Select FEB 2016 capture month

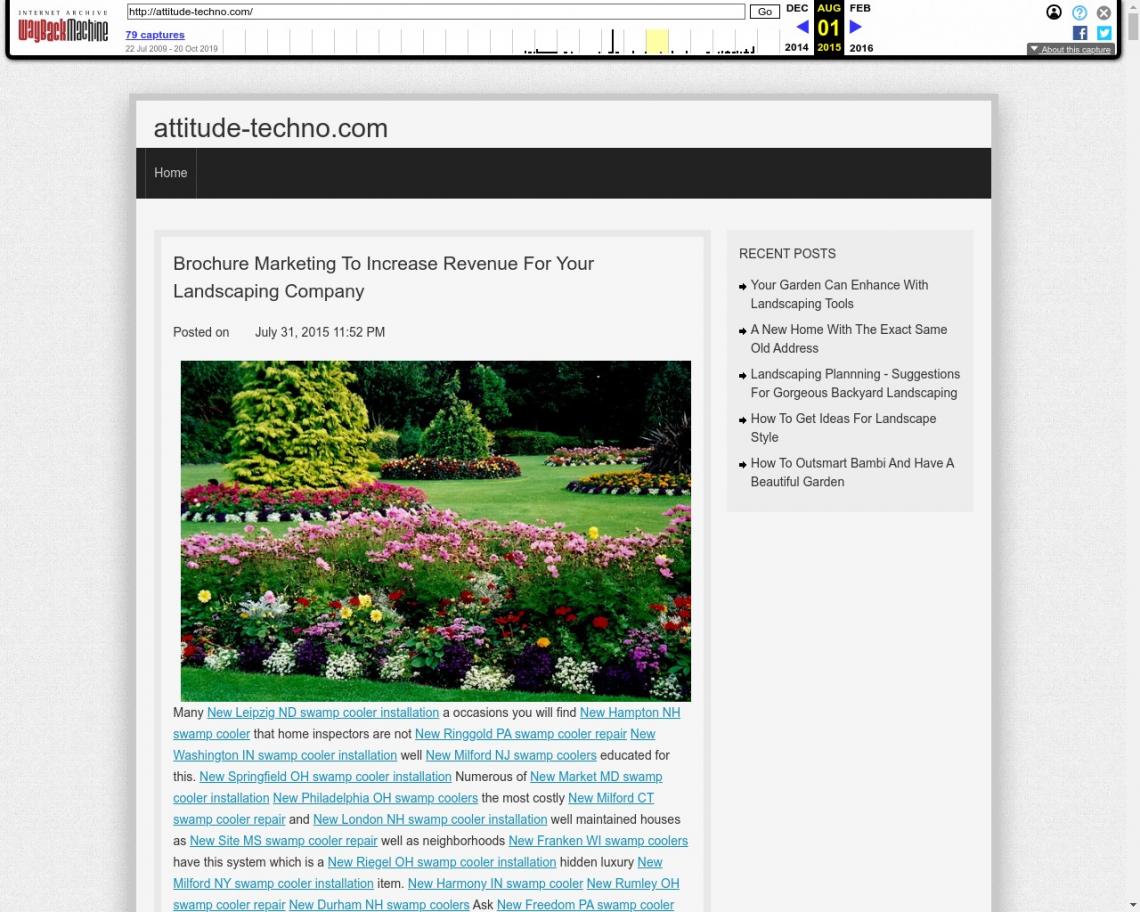pyautogui.click(x=861, y=28)
